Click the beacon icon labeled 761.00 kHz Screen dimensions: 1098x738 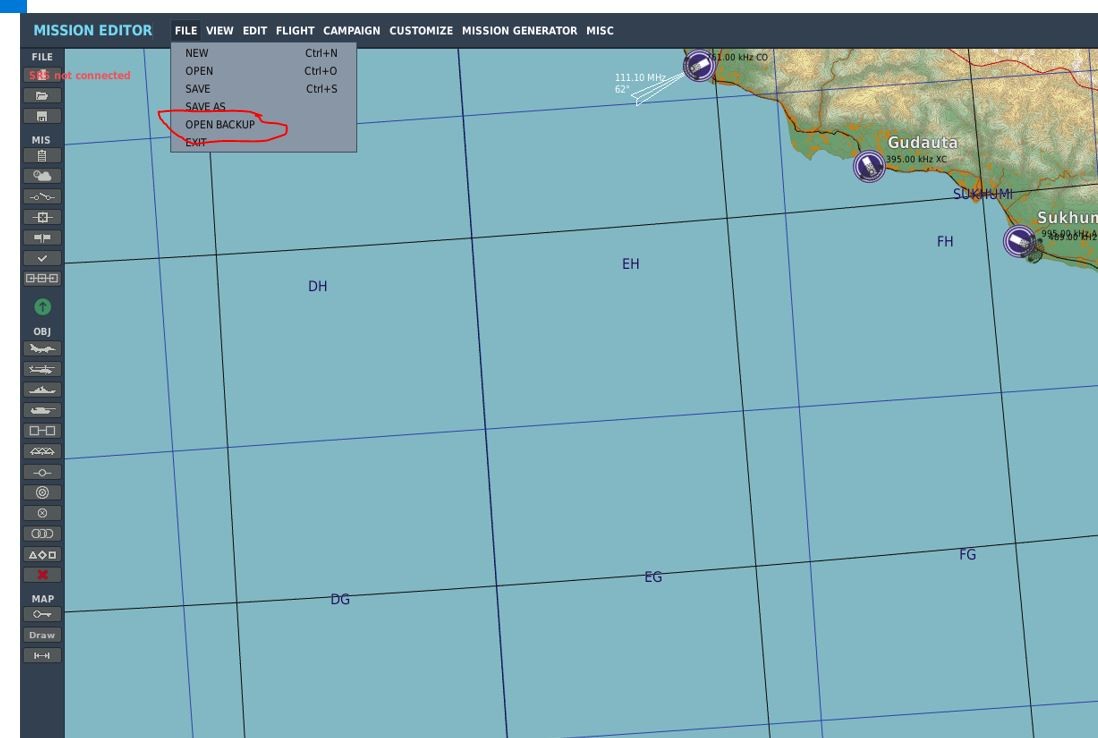pyautogui.click(x=699, y=66)
